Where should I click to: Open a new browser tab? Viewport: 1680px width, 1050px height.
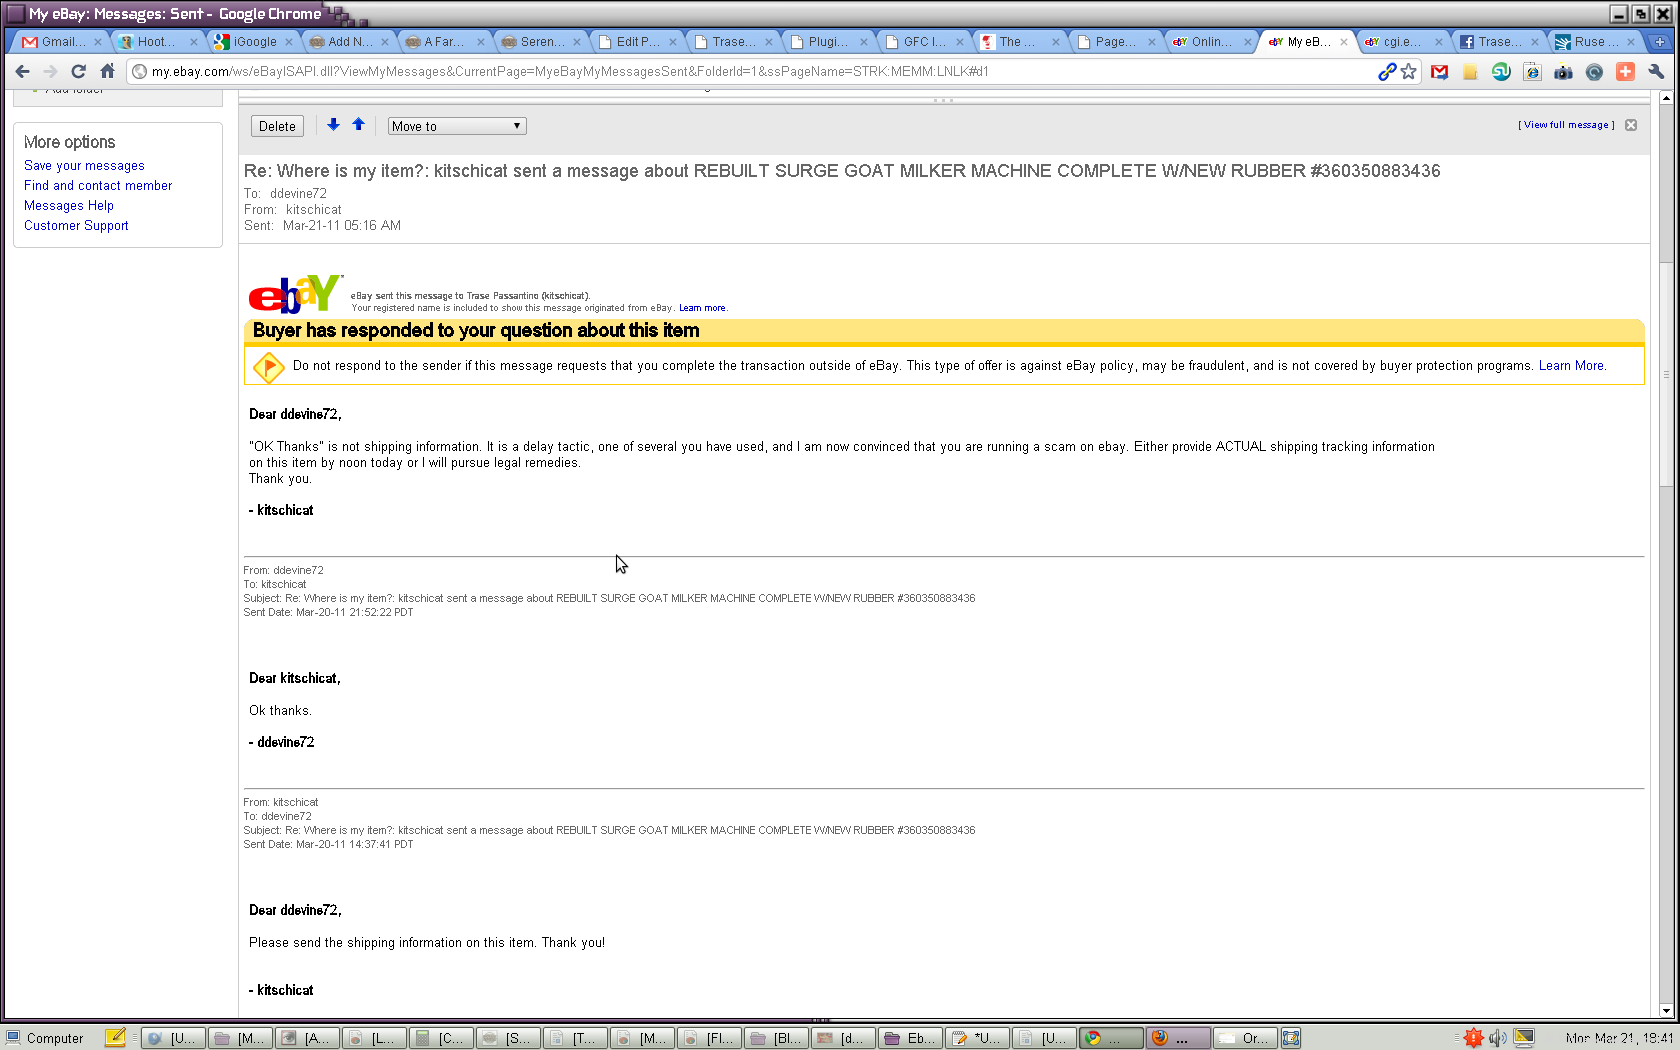coord(1659,41)
